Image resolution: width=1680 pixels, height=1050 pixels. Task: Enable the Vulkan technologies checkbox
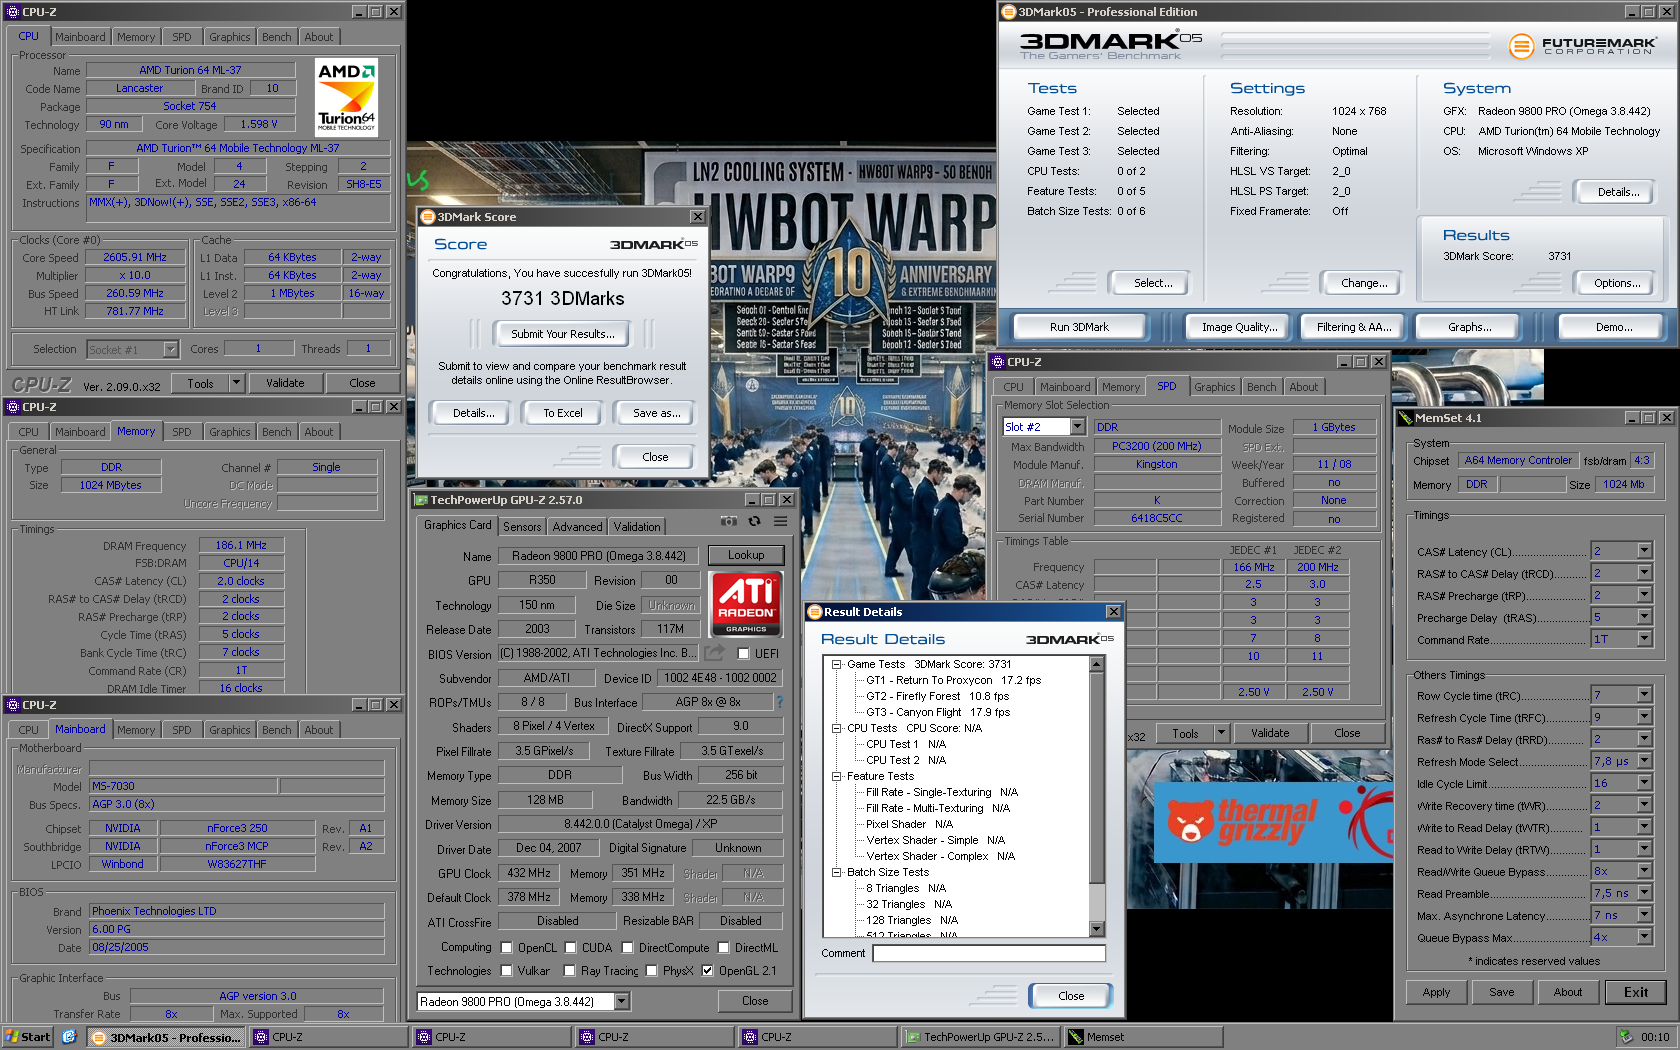[506, 970]
